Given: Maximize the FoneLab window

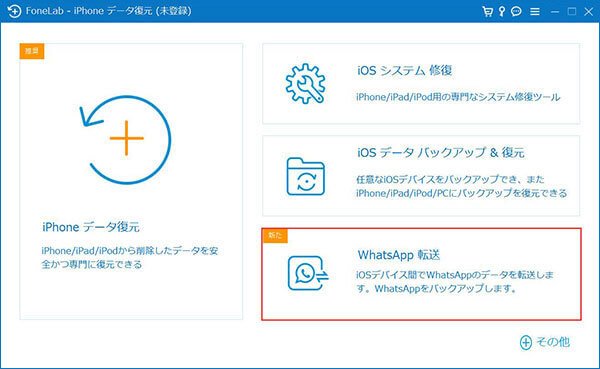Looking at the screenshot, I should pyautogui.click(x=572, y=11).
